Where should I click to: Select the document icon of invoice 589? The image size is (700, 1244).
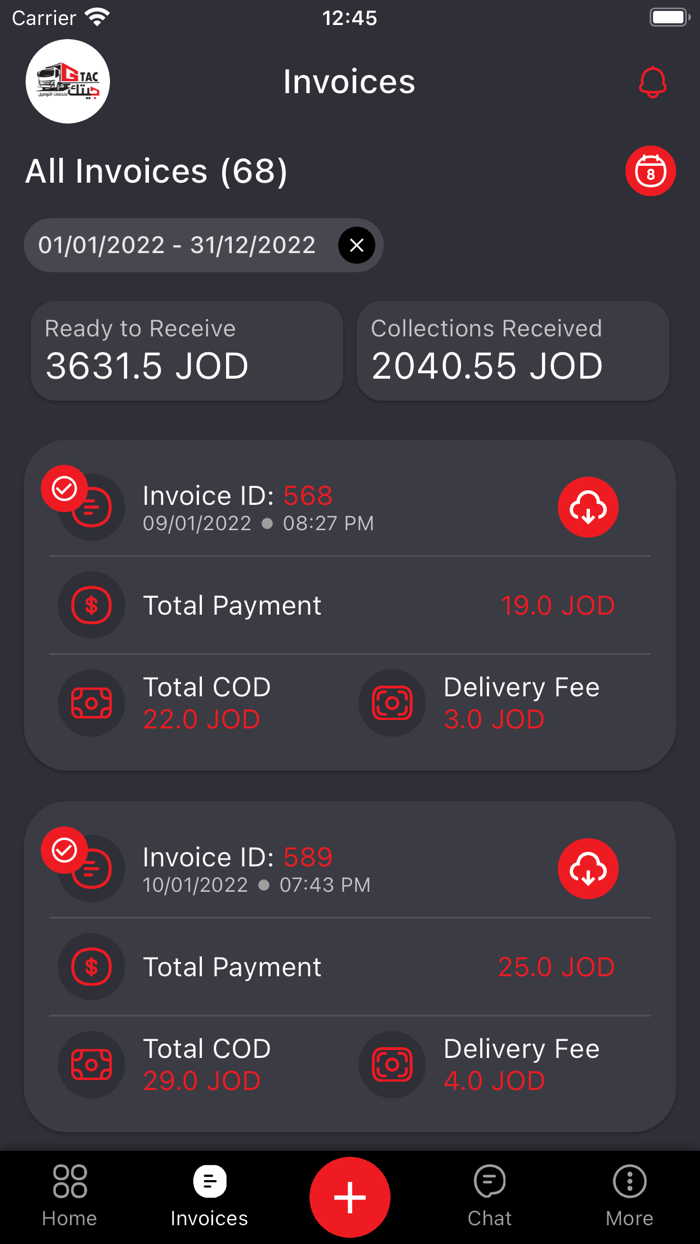click(x=92, y=869)
